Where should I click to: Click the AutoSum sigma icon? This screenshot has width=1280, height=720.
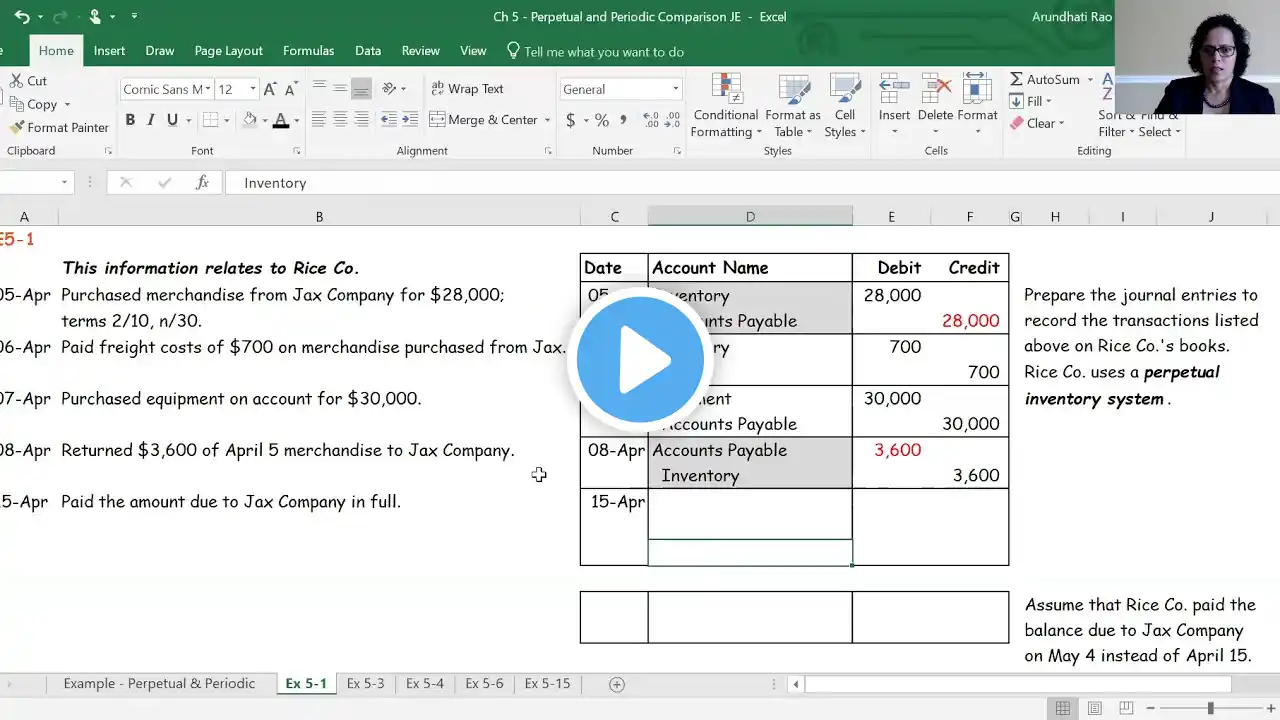[x=1016, y=79]
